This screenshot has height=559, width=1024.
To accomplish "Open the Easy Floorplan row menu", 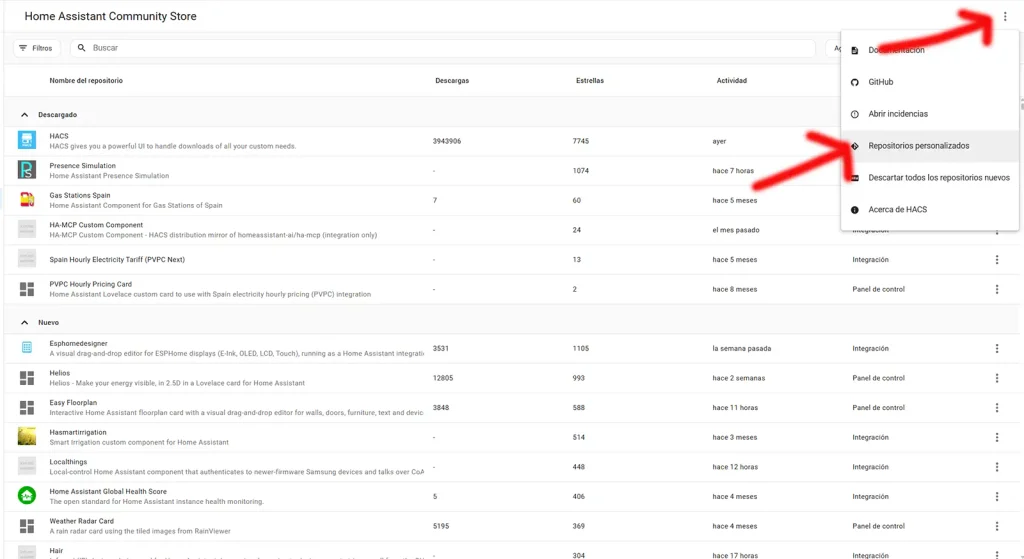I will pos(997,407).
